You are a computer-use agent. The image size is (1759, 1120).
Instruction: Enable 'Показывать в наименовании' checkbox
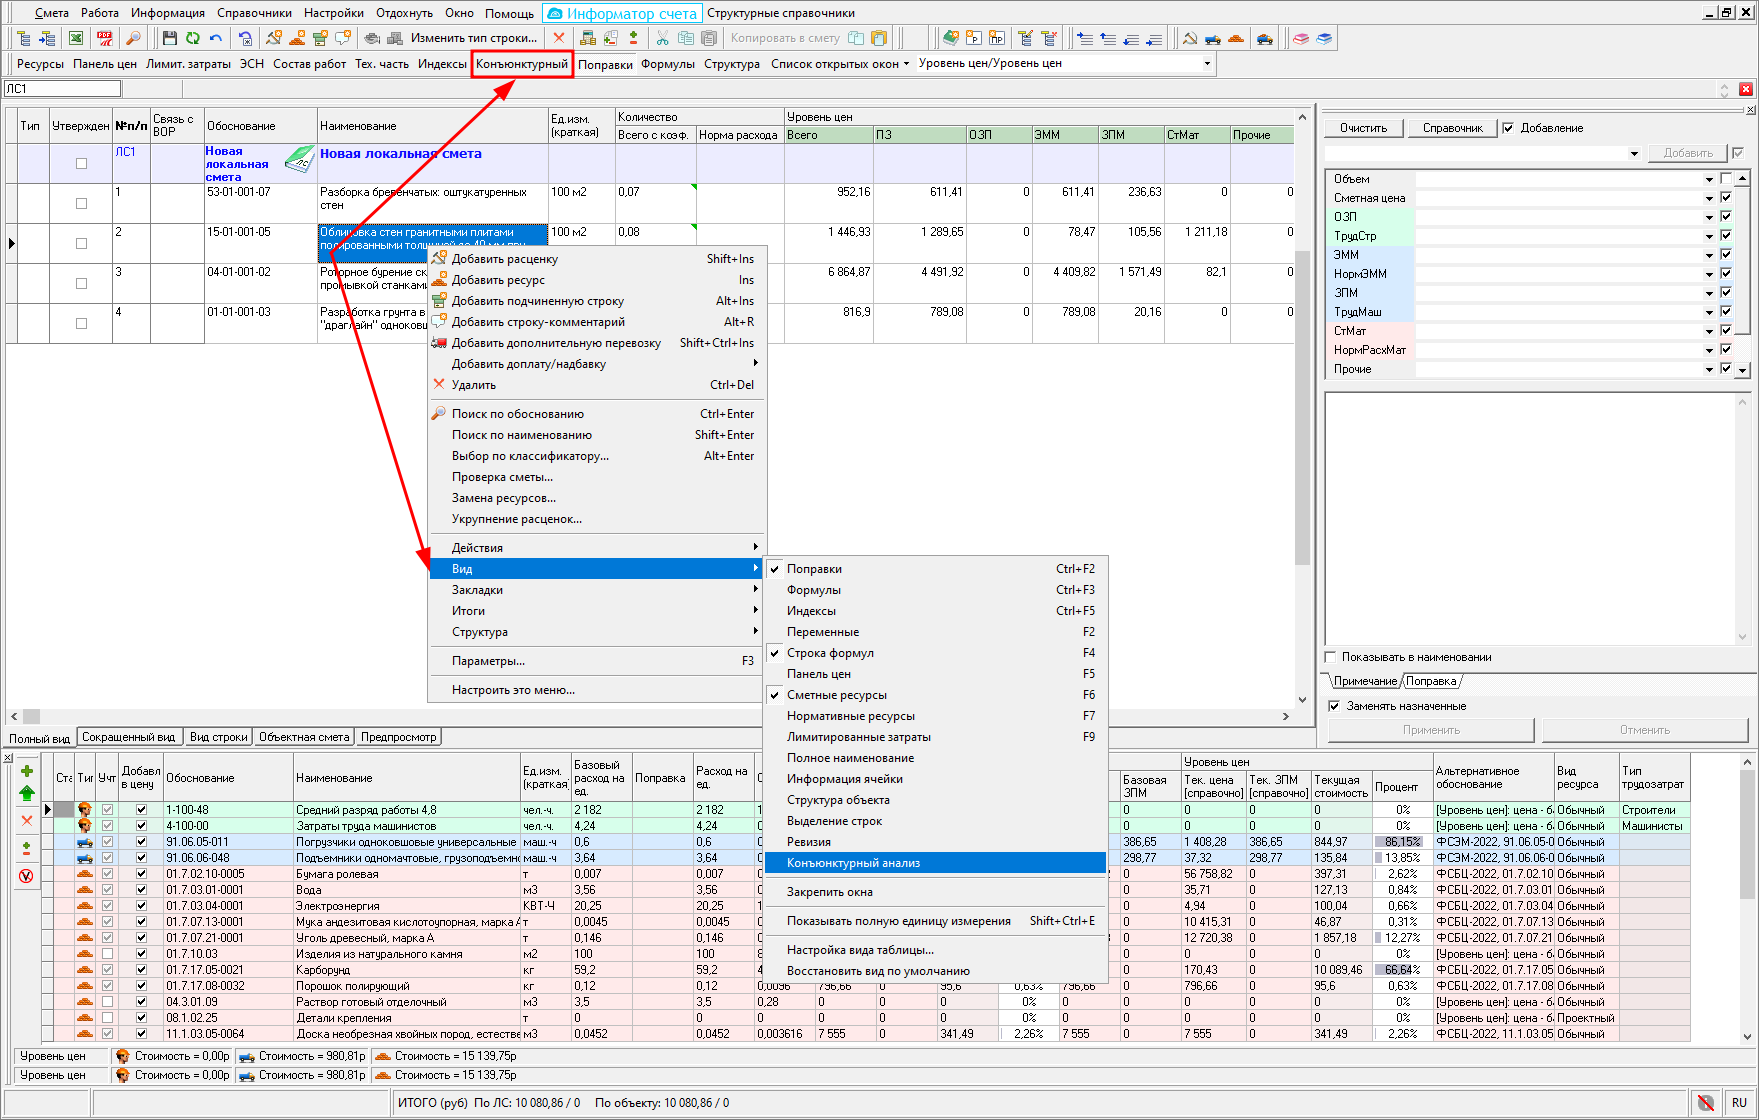pyautogui.click(x=1331, y=657)
